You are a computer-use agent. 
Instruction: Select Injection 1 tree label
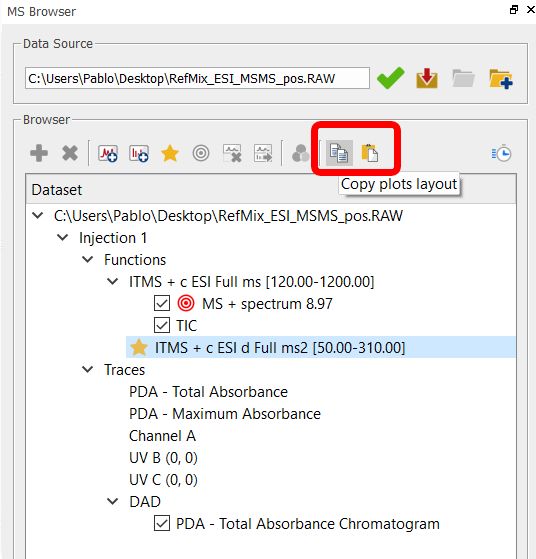pyautogui.click(x=113, y=238)
